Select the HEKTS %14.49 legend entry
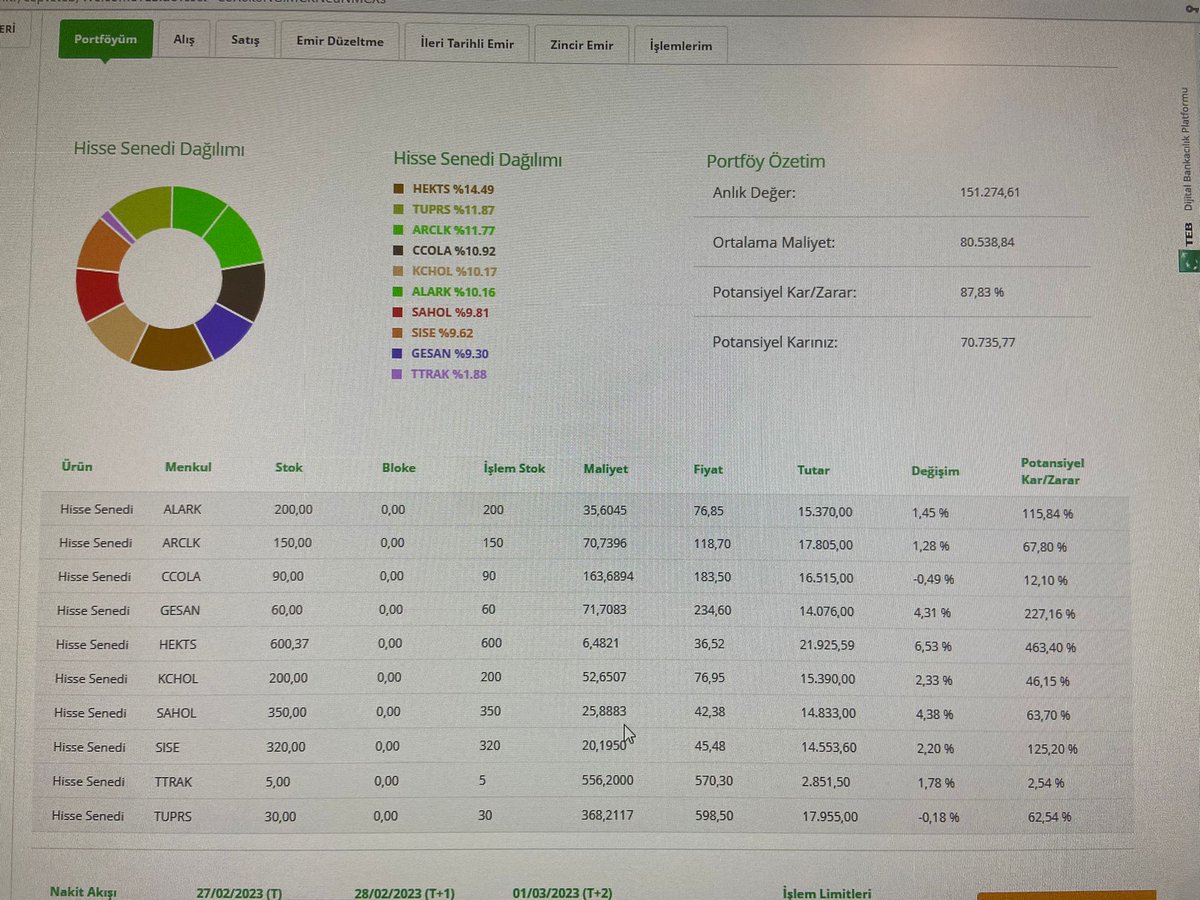1200x900 pixels. coord(453,189)
